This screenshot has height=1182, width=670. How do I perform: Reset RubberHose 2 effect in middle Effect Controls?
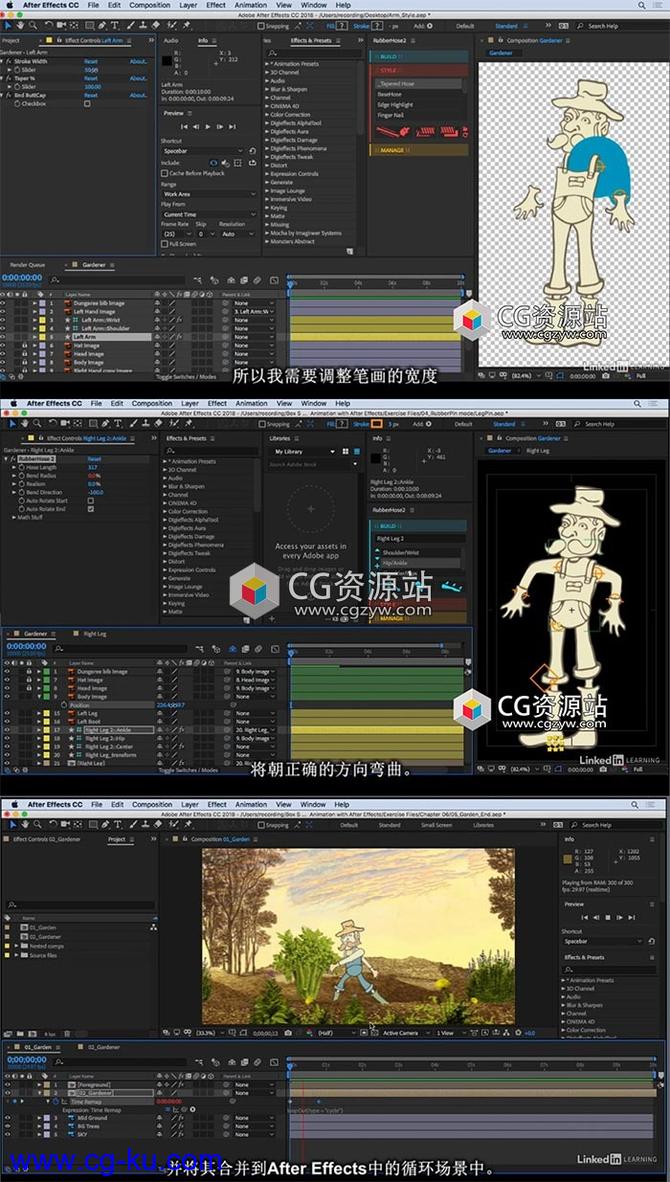click(x=94, y=459)
